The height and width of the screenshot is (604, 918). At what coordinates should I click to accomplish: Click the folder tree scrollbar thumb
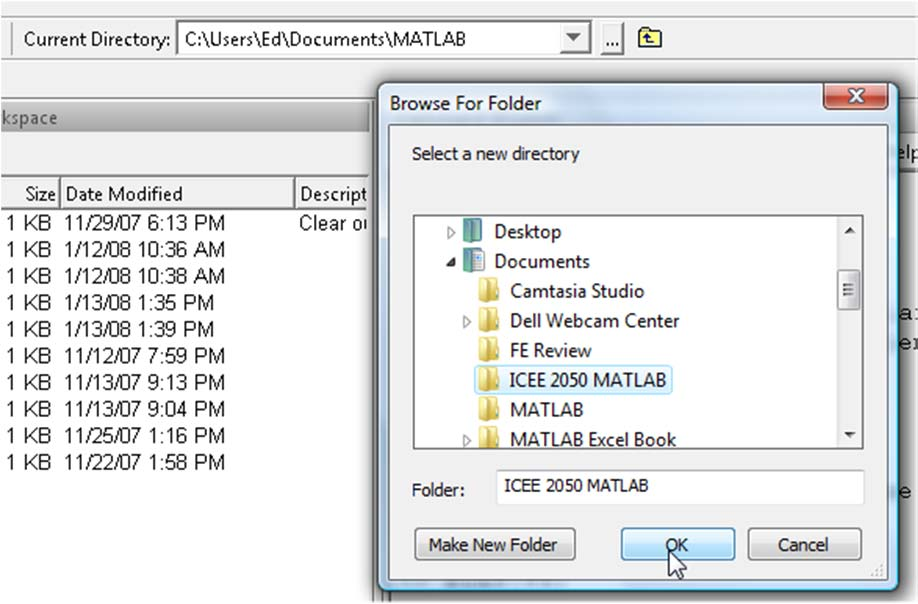click(849, 289)
